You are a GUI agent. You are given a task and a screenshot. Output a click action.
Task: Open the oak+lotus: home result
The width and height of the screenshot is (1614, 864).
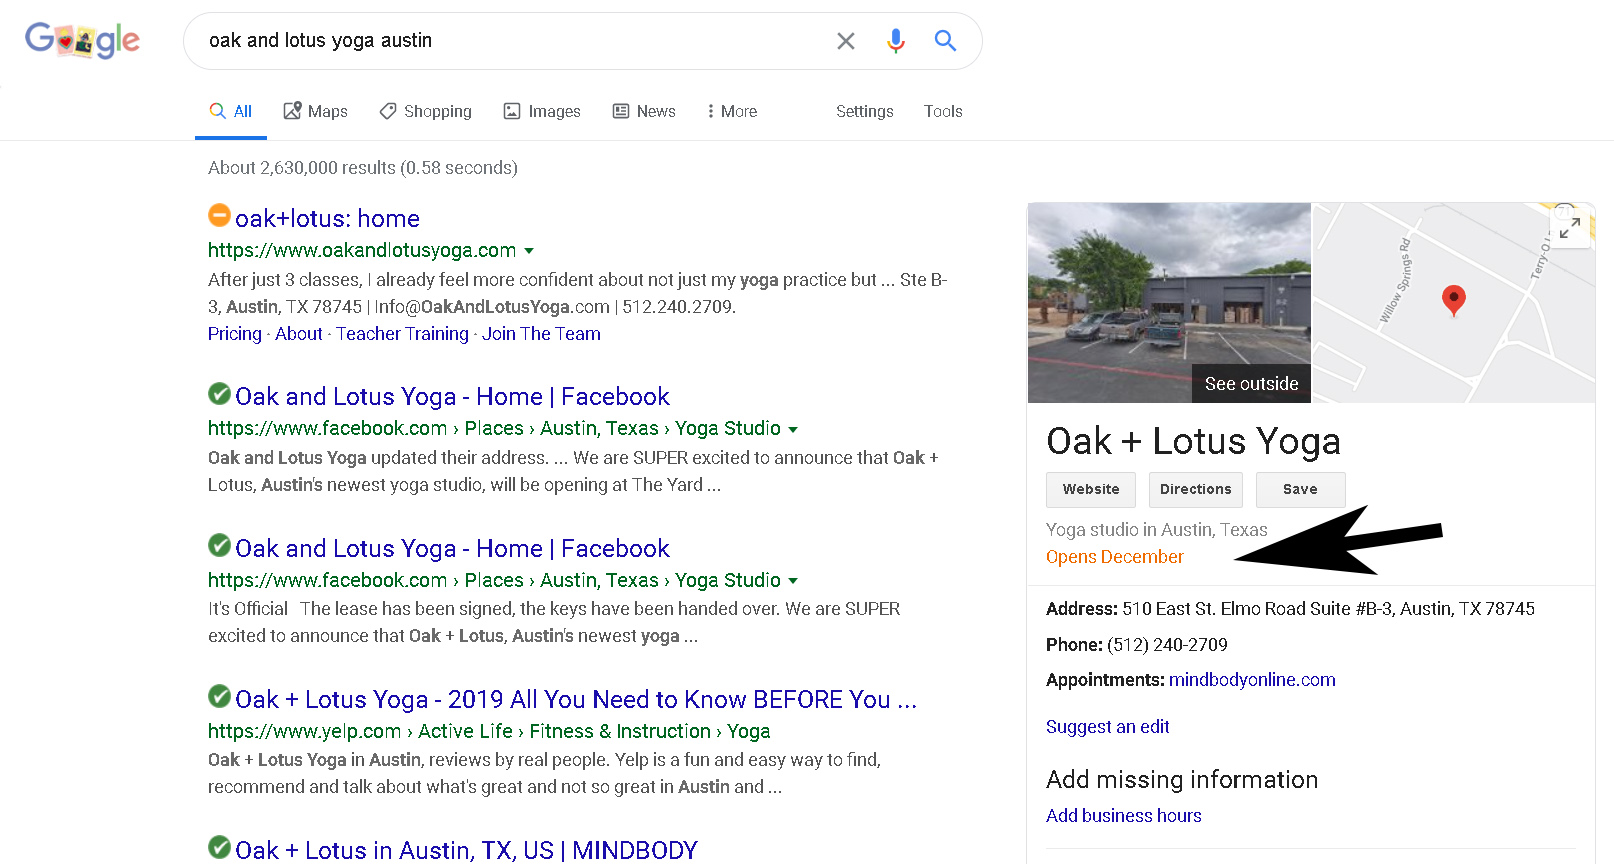(x=327, y=218)
